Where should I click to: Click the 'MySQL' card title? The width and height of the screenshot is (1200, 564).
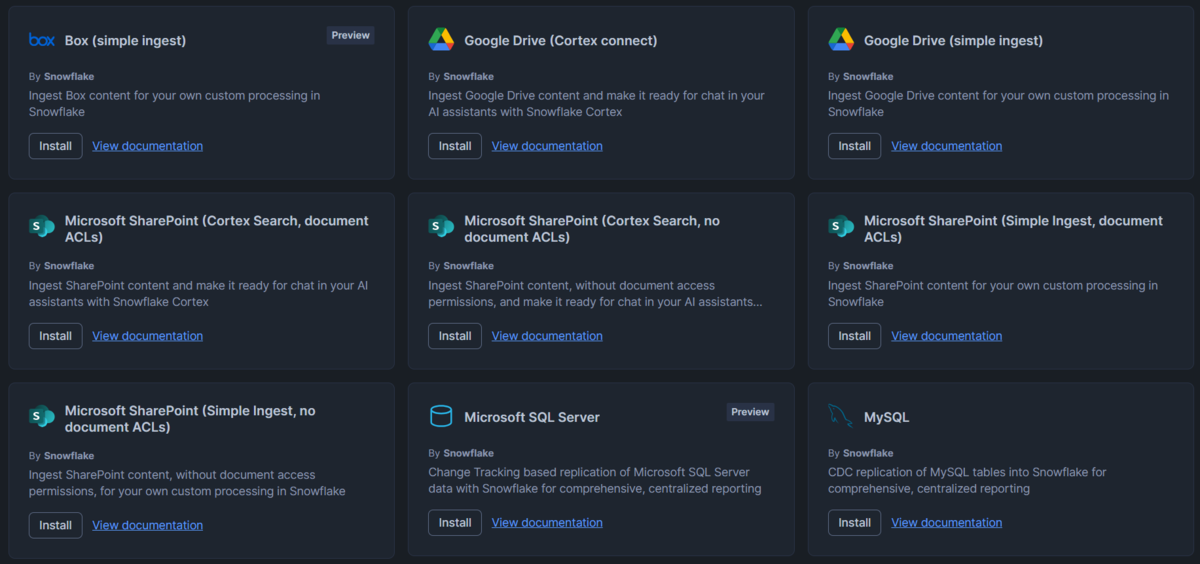[887, 417]
